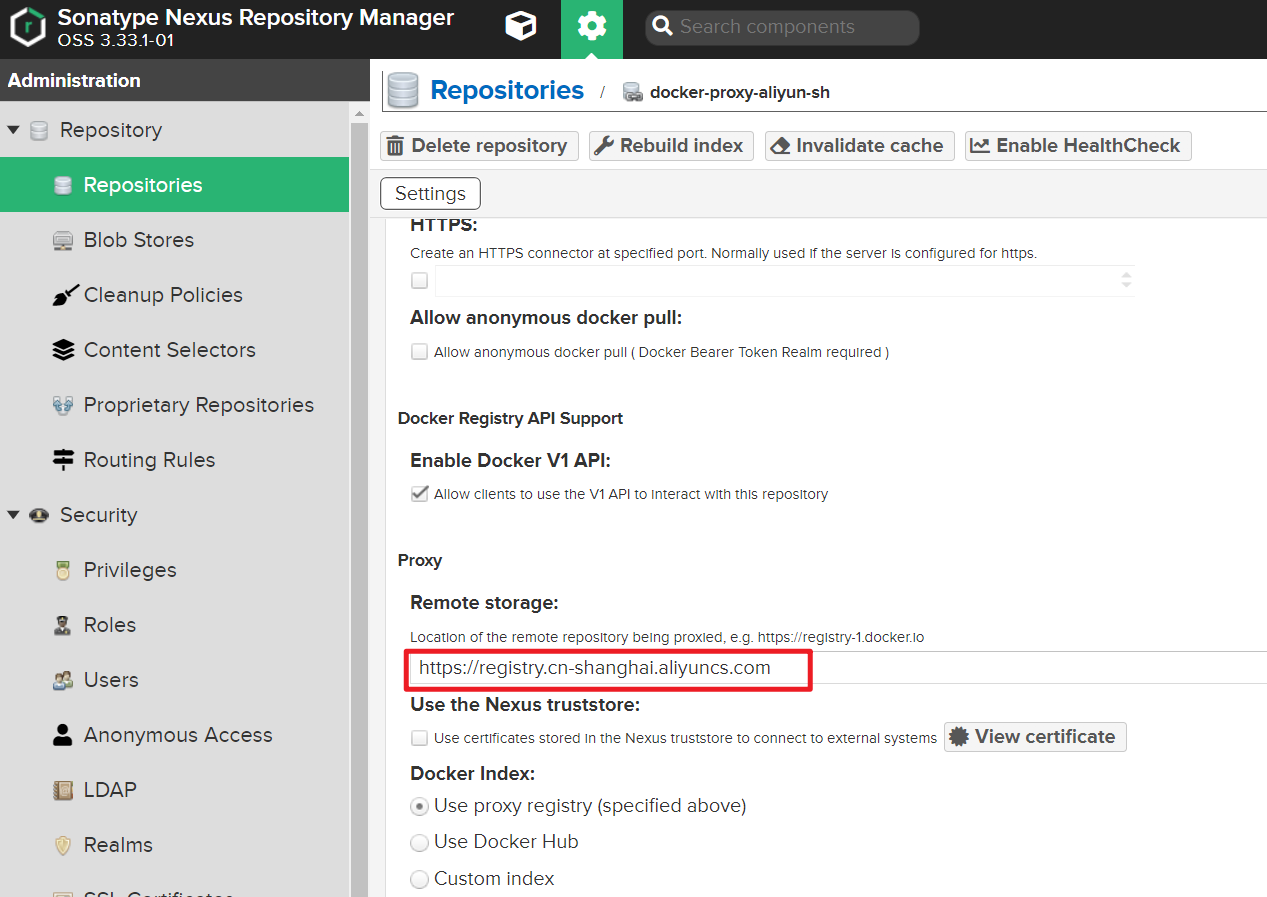This screenshot has height=897, width=1267.
Task: Click the Realms label
Action: point(118,845)
